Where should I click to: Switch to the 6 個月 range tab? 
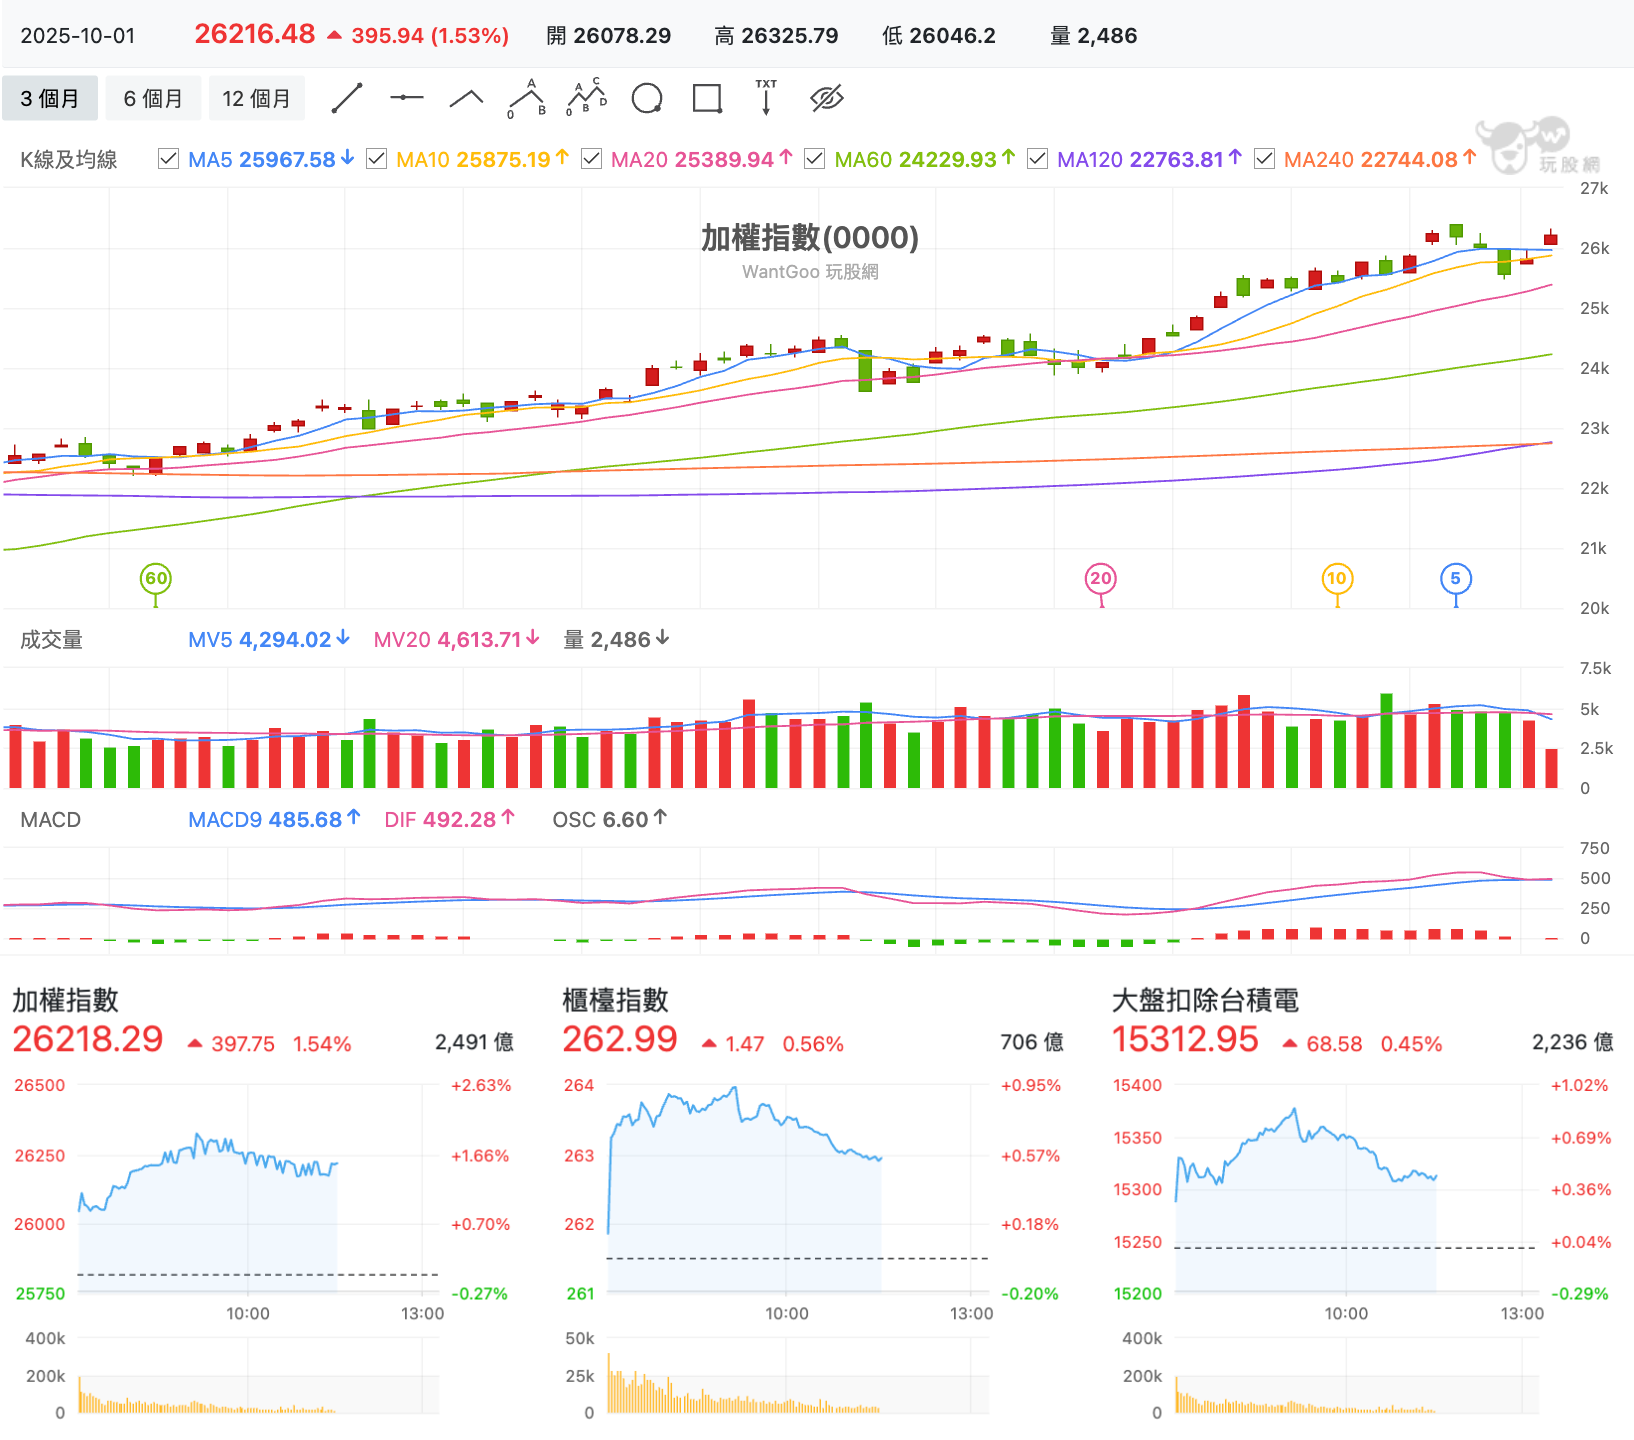coord(153,98)
